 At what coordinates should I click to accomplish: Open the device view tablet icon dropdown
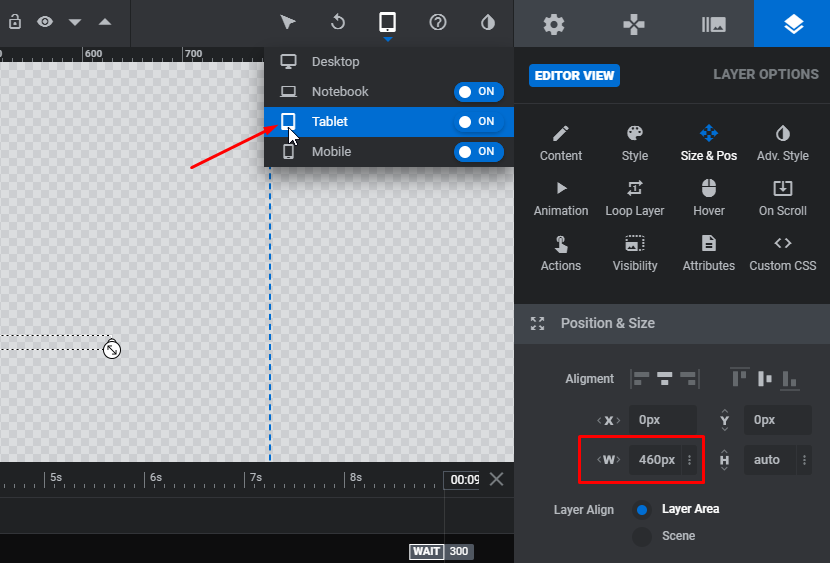[x=387, y=22]
